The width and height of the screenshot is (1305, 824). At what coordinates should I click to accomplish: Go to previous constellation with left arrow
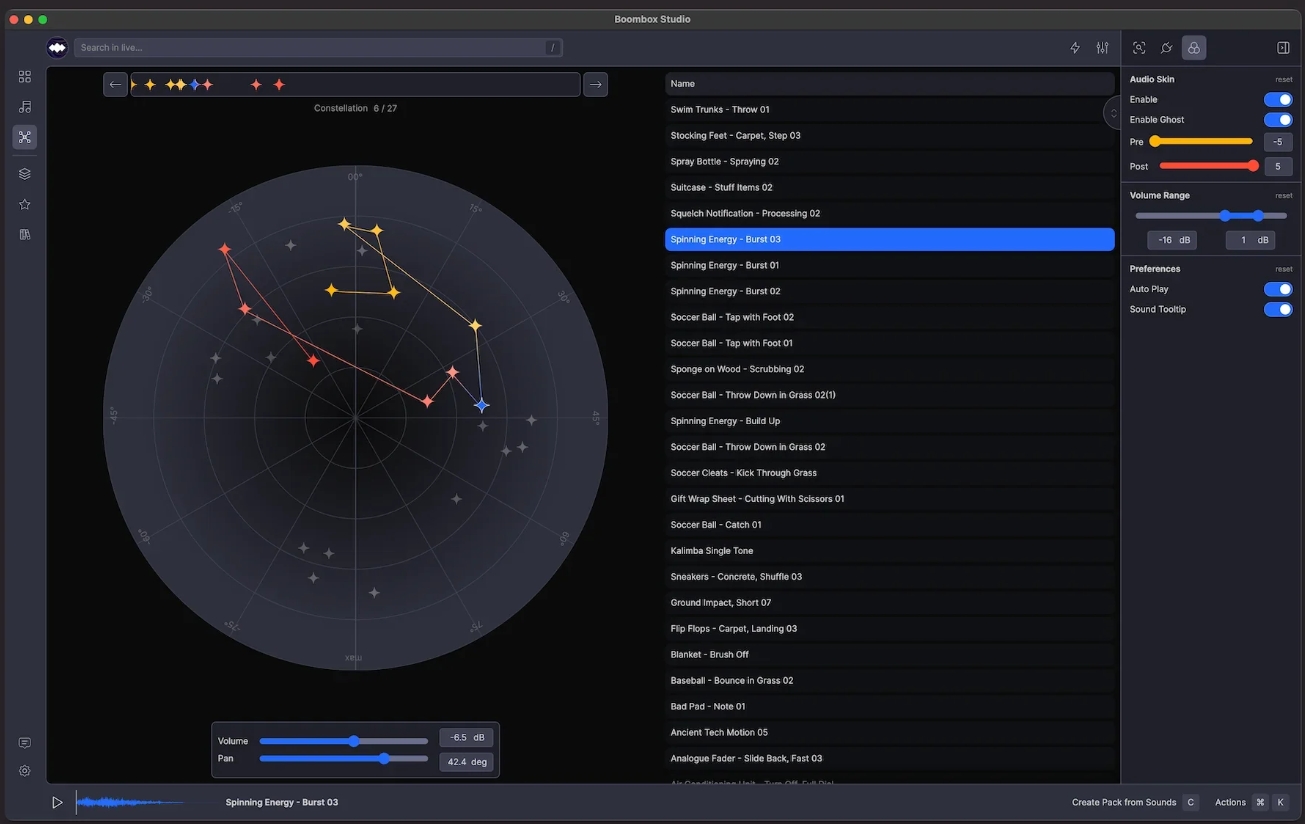[115, 85]
